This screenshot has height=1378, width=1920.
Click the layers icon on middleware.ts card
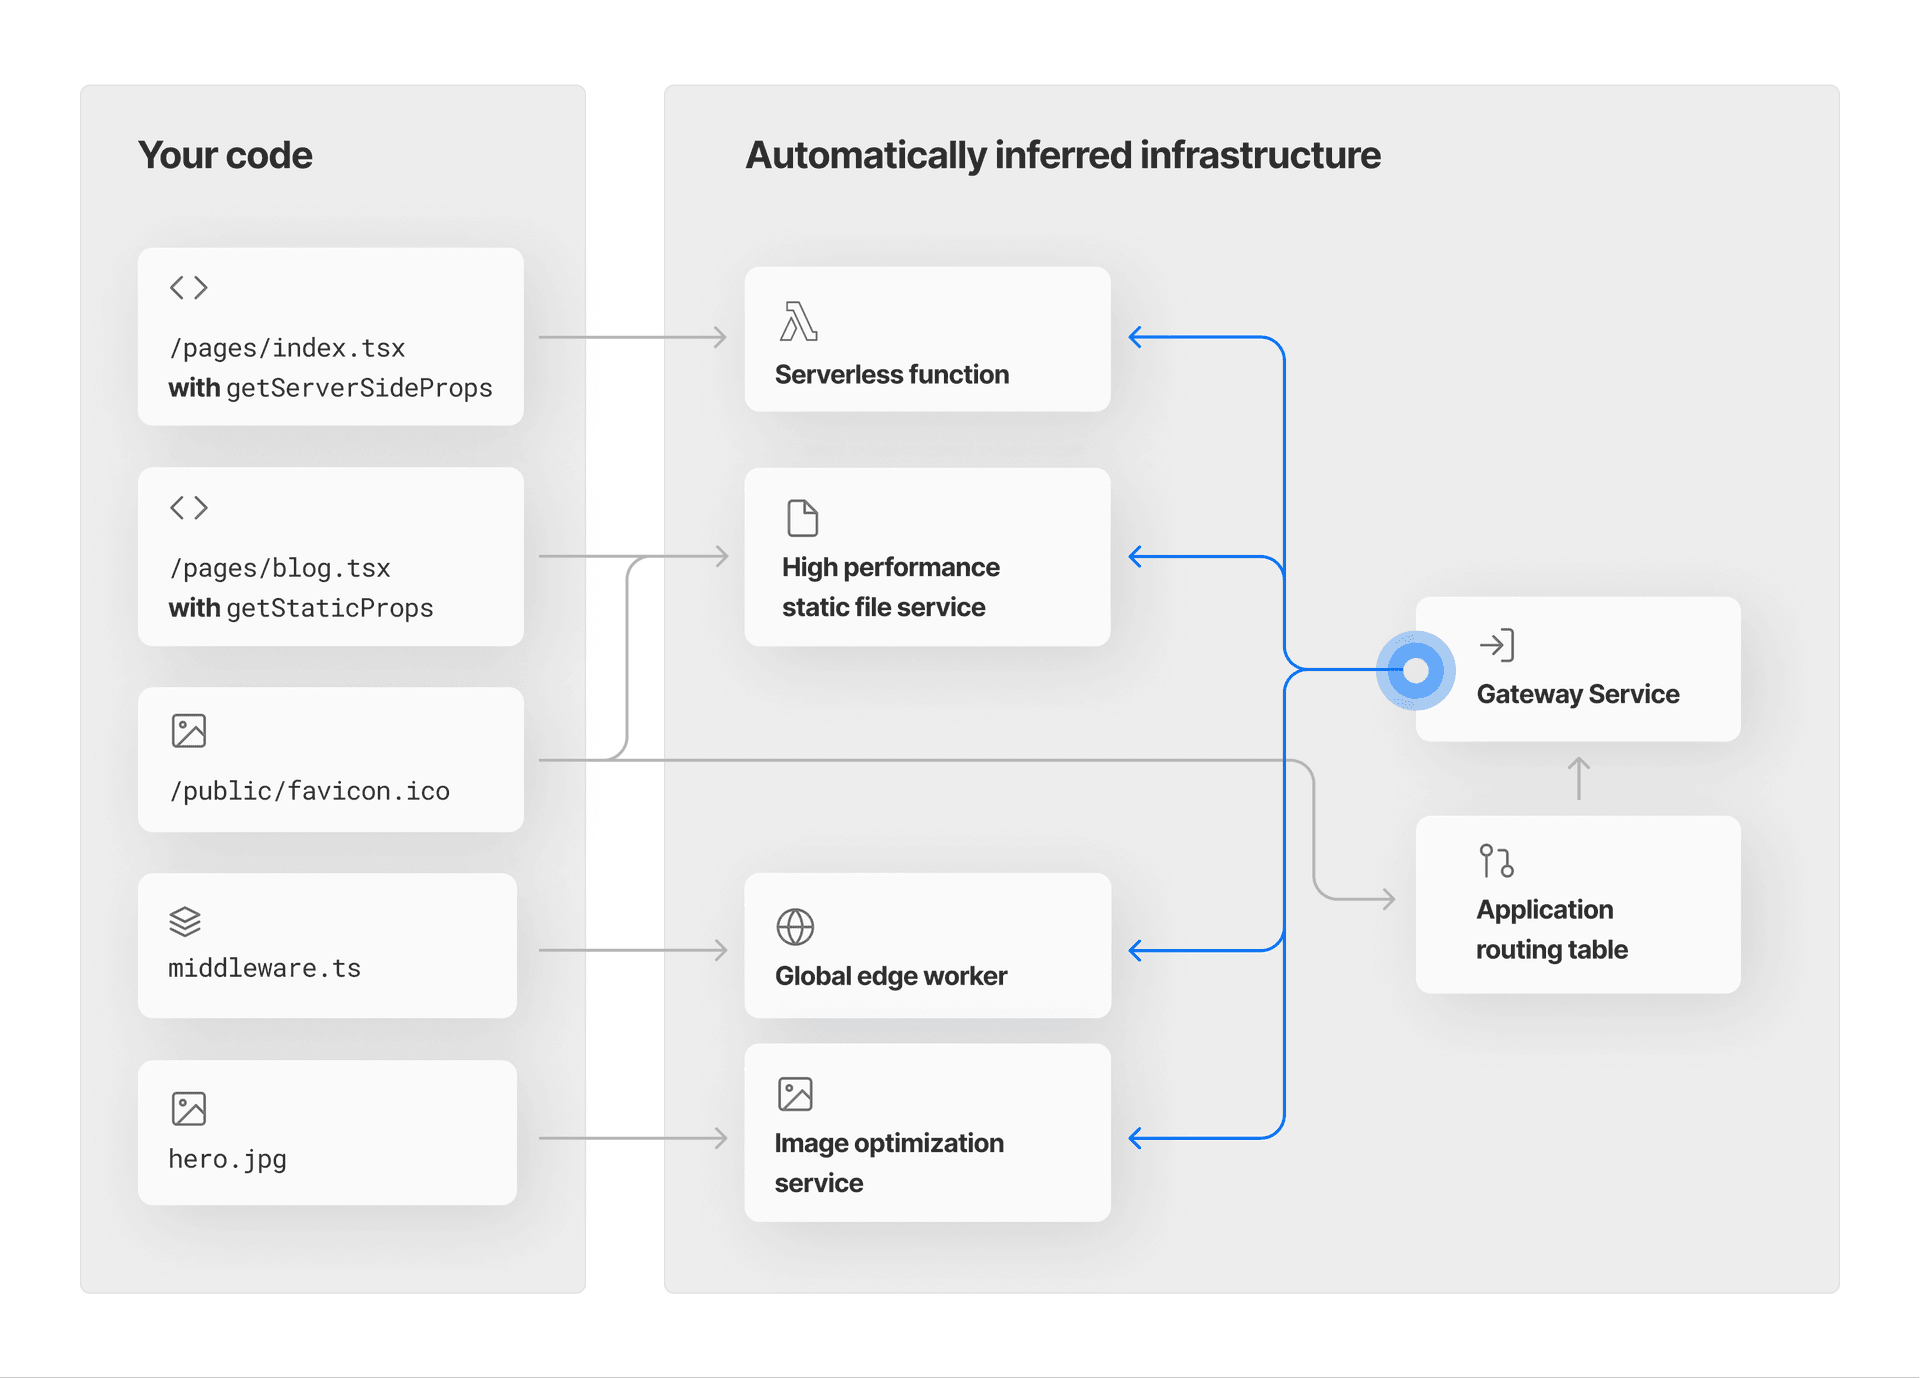coord(186,921)
